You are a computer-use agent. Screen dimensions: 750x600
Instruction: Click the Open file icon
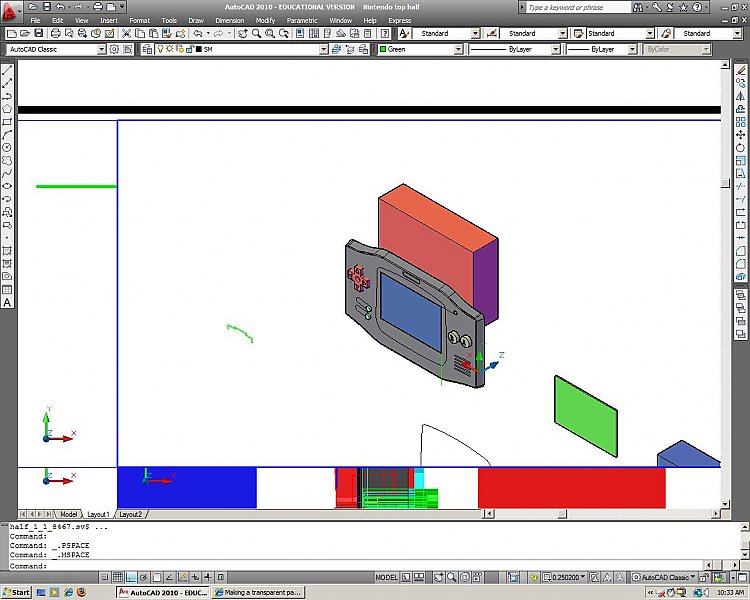(x=25, y=33)
